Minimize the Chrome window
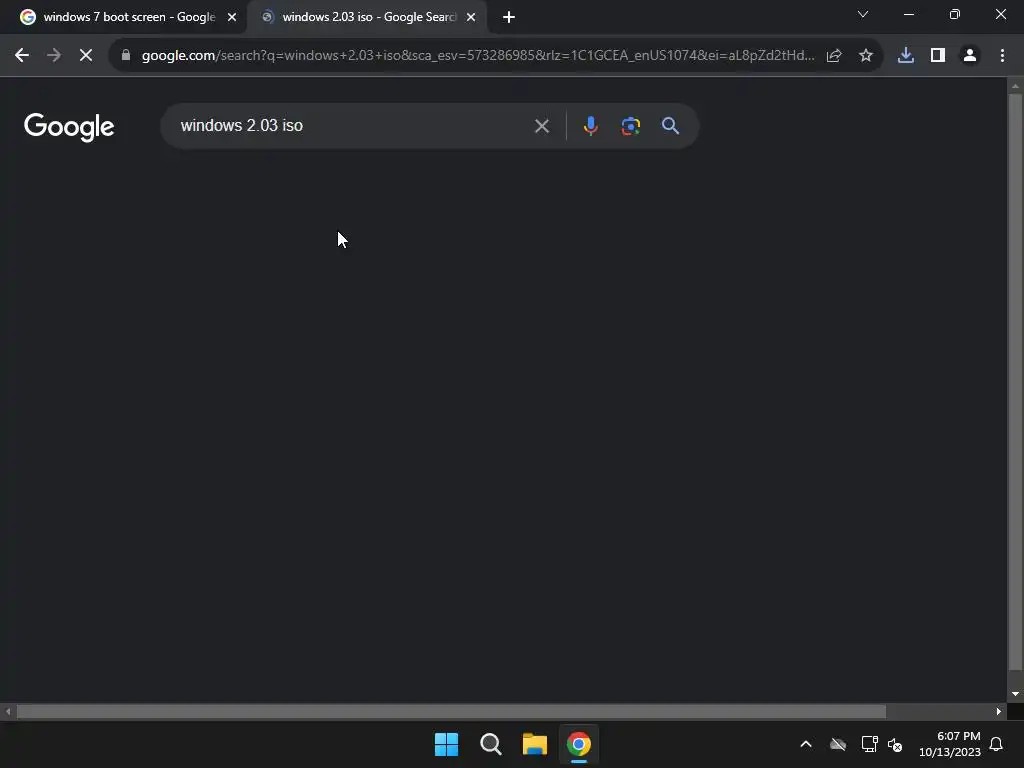Viewport: 1024px width, 768px height. pos(909,14)
